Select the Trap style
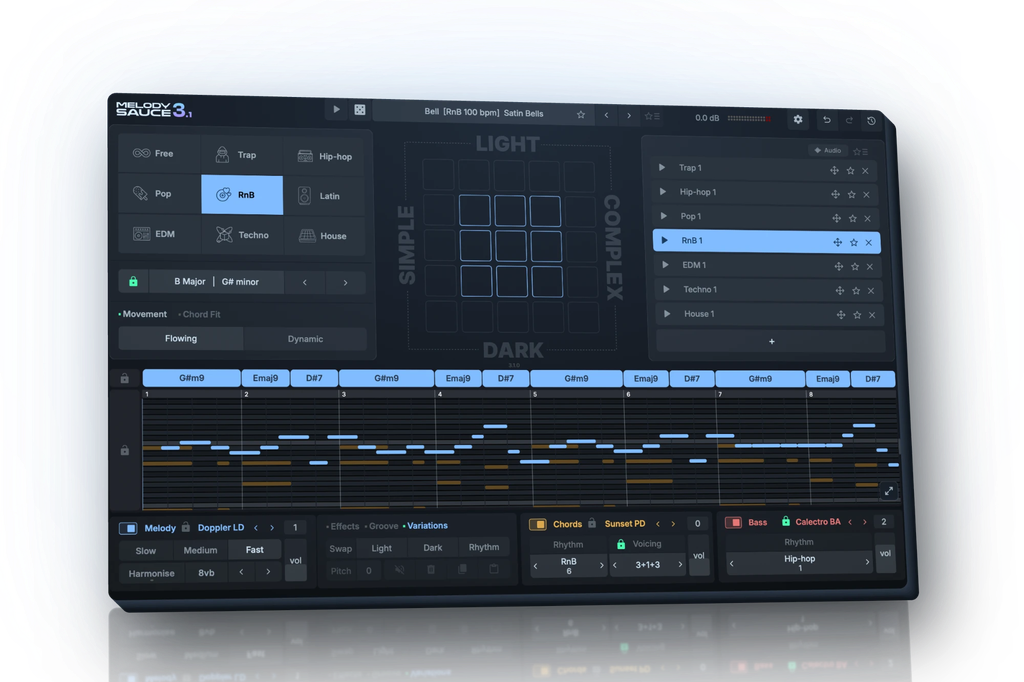Viewport: 1024px width, 682px height. point(242,155)
